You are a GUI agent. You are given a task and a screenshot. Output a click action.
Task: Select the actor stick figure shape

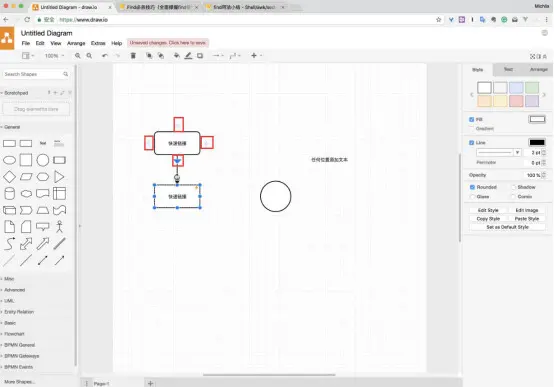pos(59,227)
